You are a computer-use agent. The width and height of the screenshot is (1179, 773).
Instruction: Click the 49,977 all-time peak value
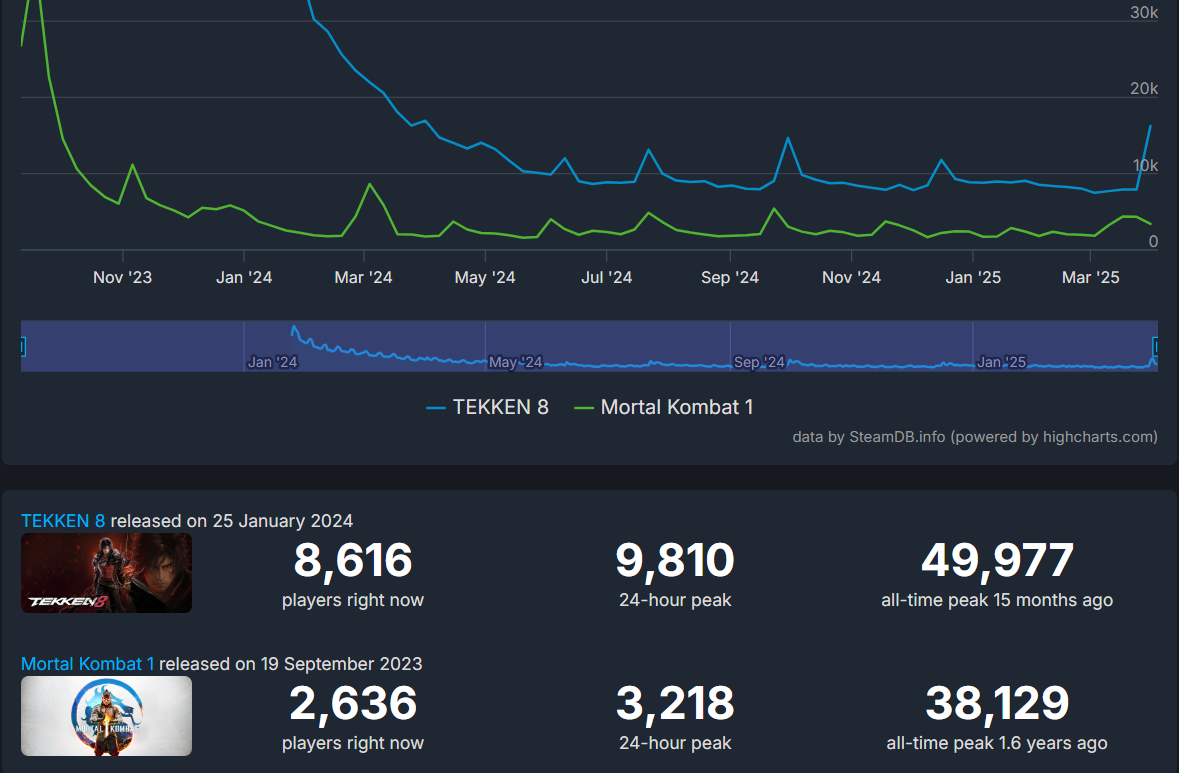997,560
